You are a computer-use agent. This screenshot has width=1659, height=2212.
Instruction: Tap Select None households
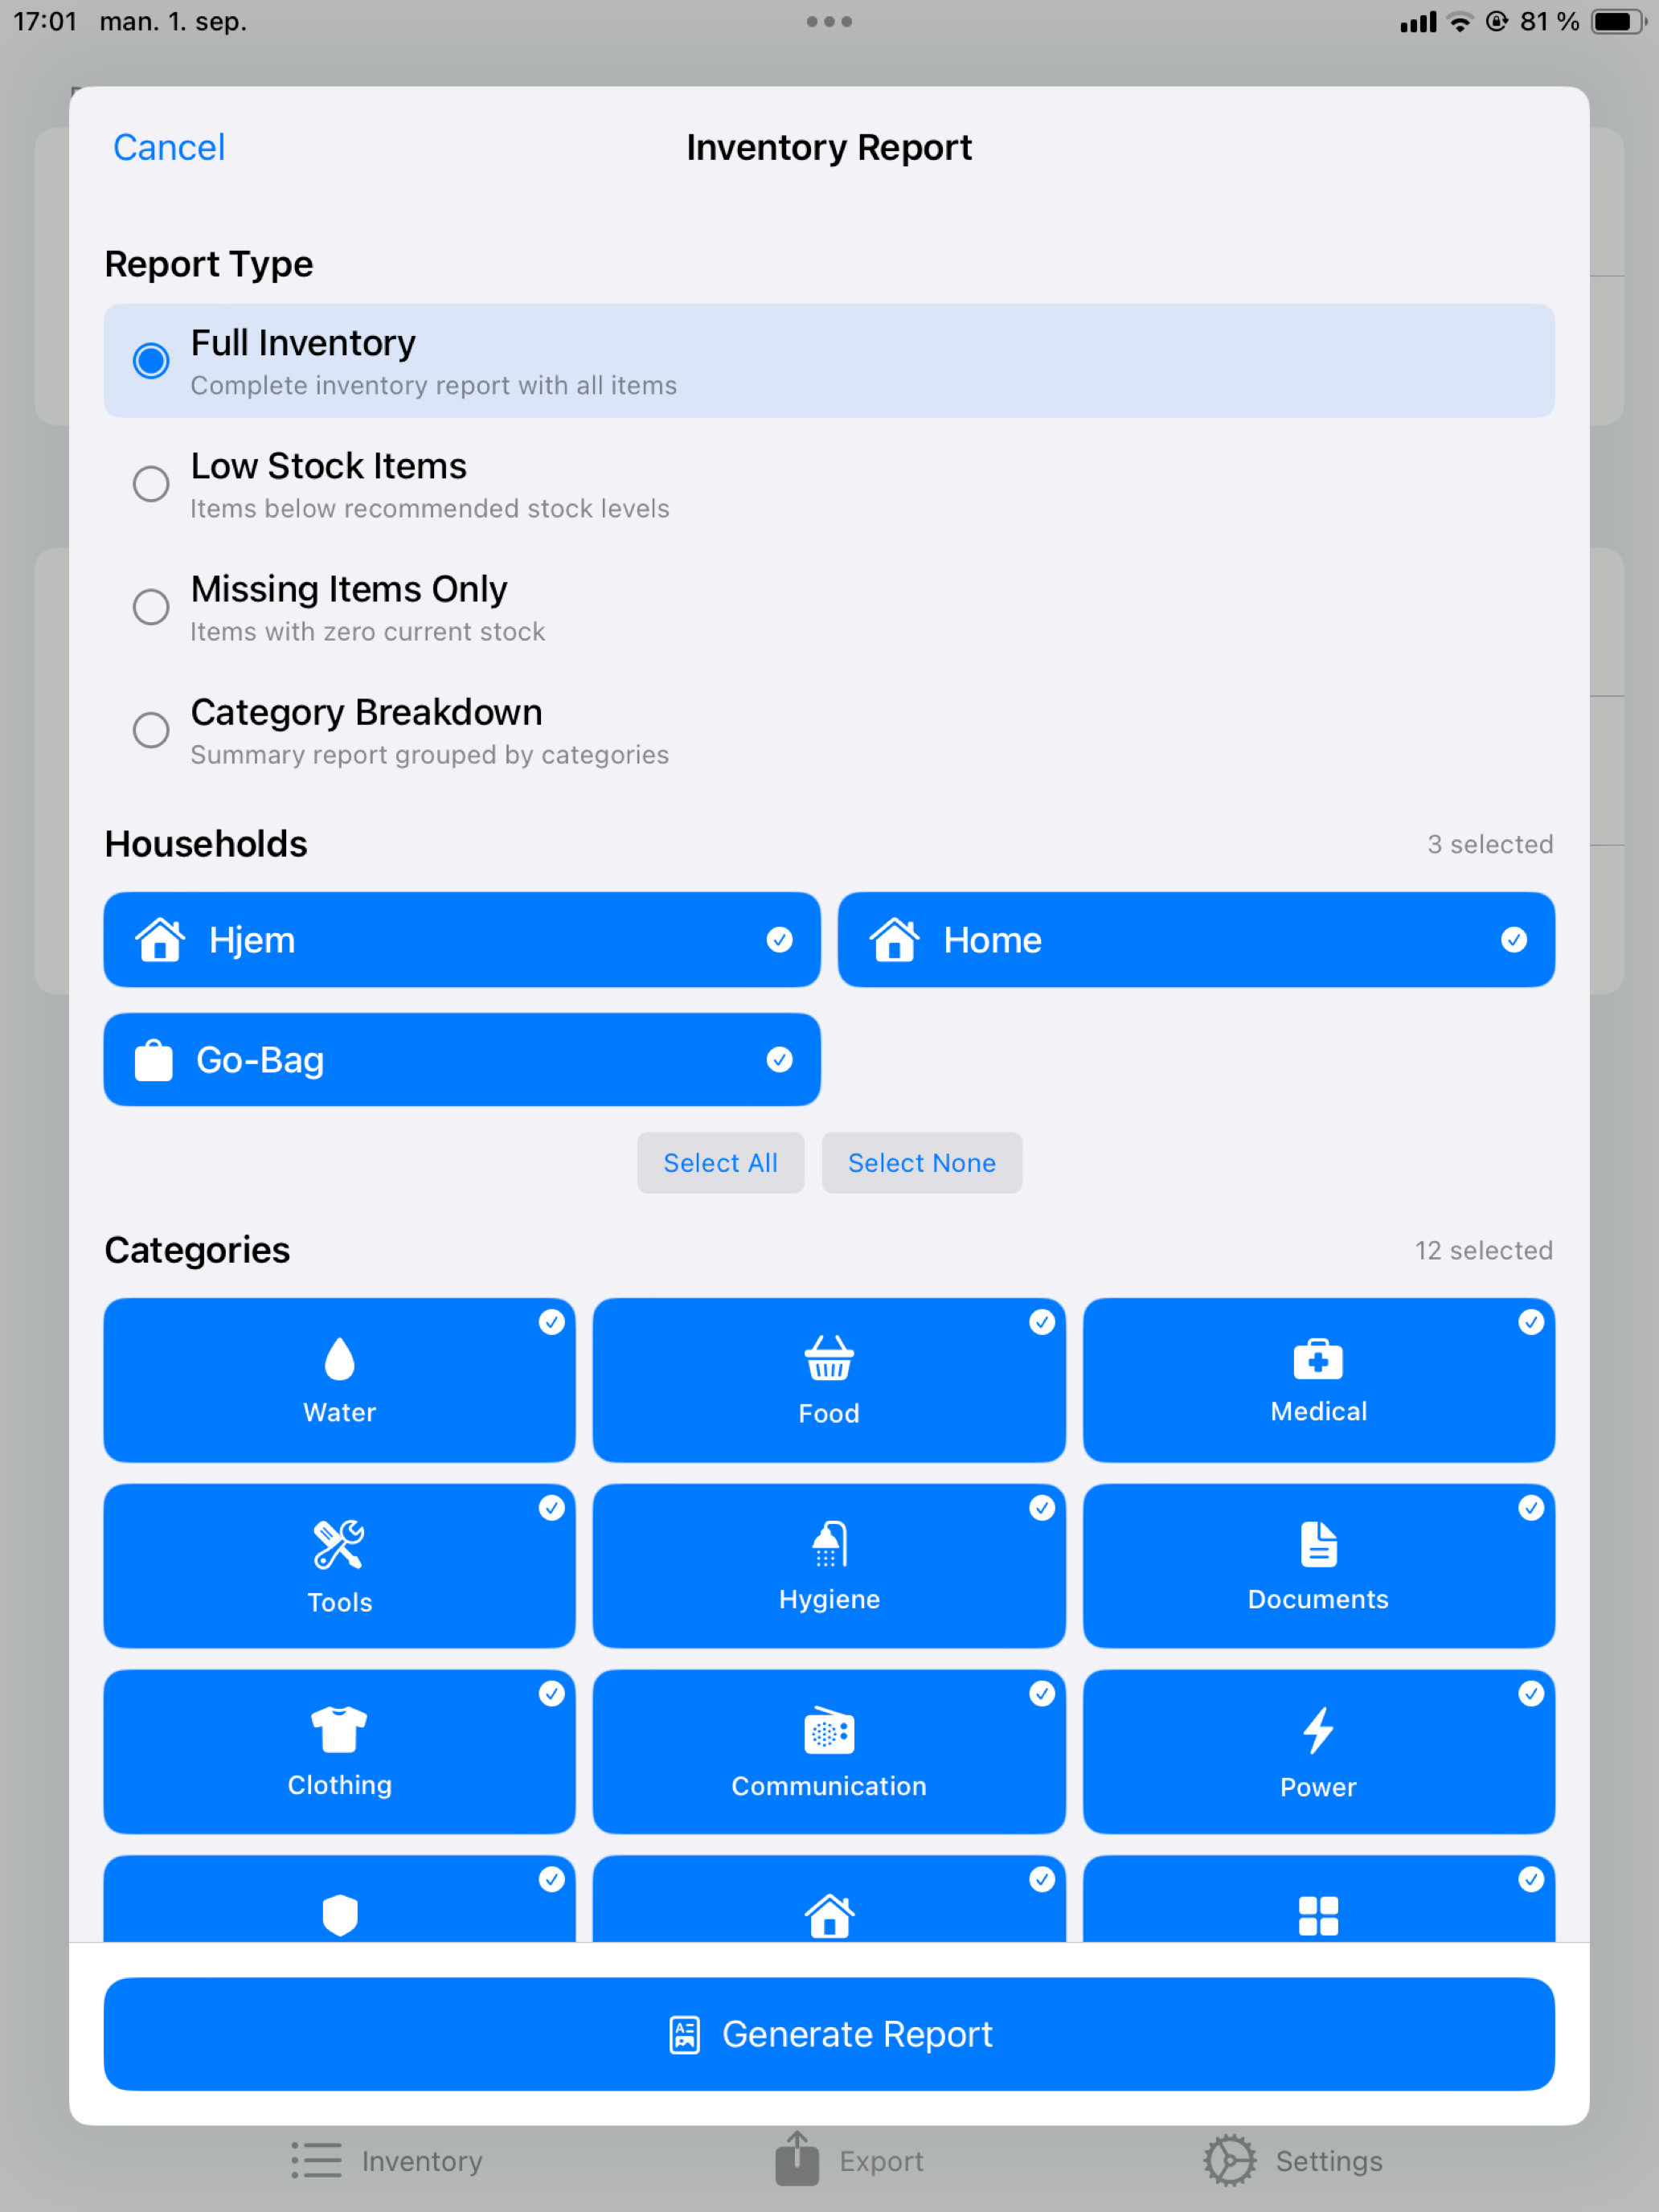pos(921,1162)
